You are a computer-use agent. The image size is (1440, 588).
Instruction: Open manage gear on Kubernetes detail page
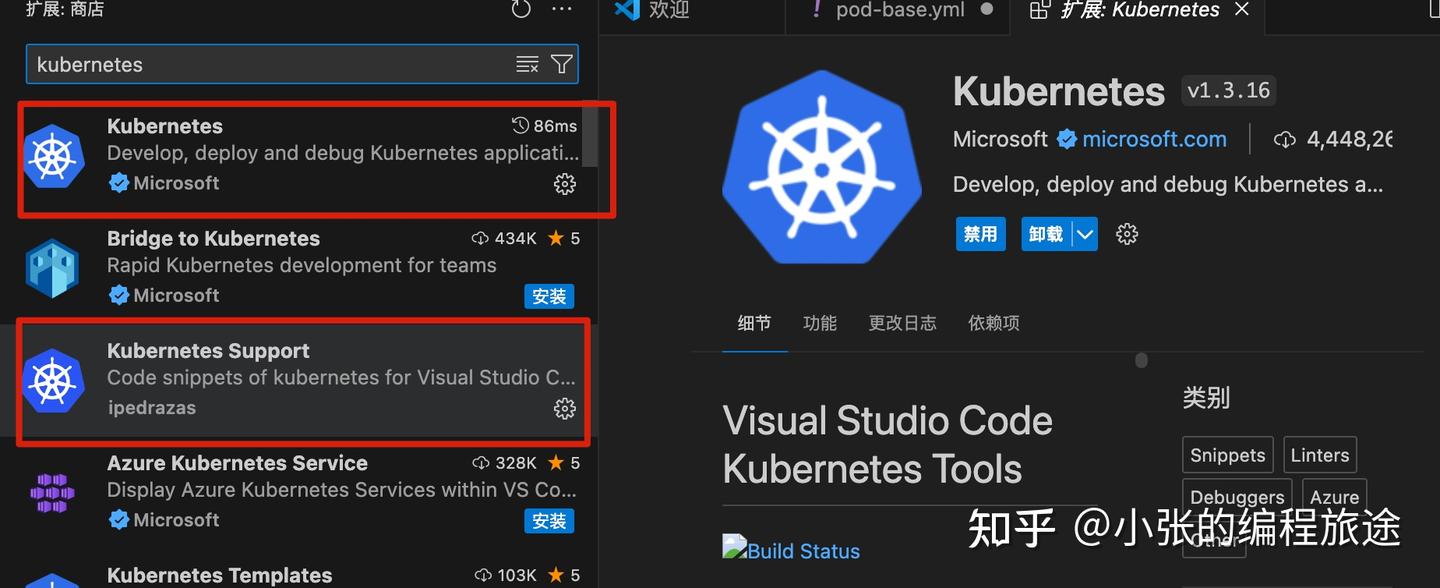coord(1127,234)
